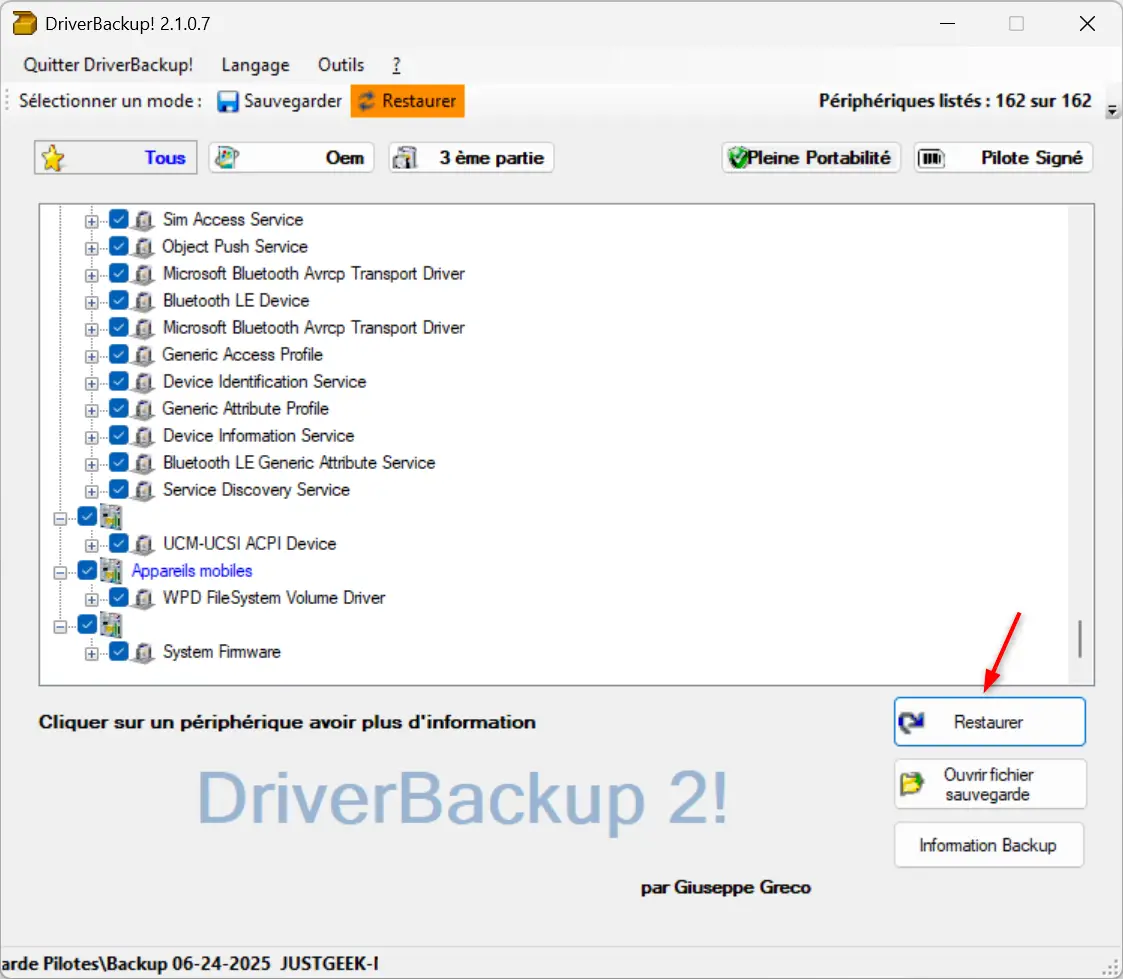Expand the Service Discovery Service node
Viewport: 1123px width, 979px height.
tap(92, 491)
